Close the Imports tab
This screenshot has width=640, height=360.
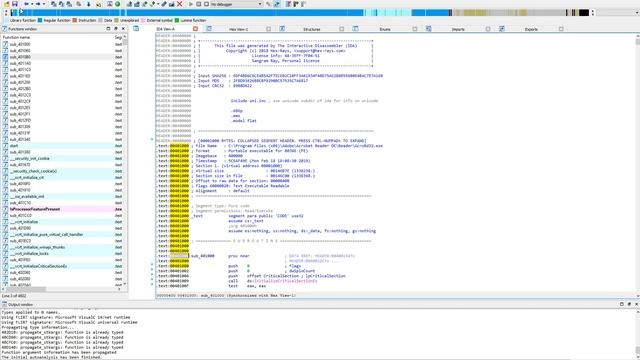click(488, 29)
